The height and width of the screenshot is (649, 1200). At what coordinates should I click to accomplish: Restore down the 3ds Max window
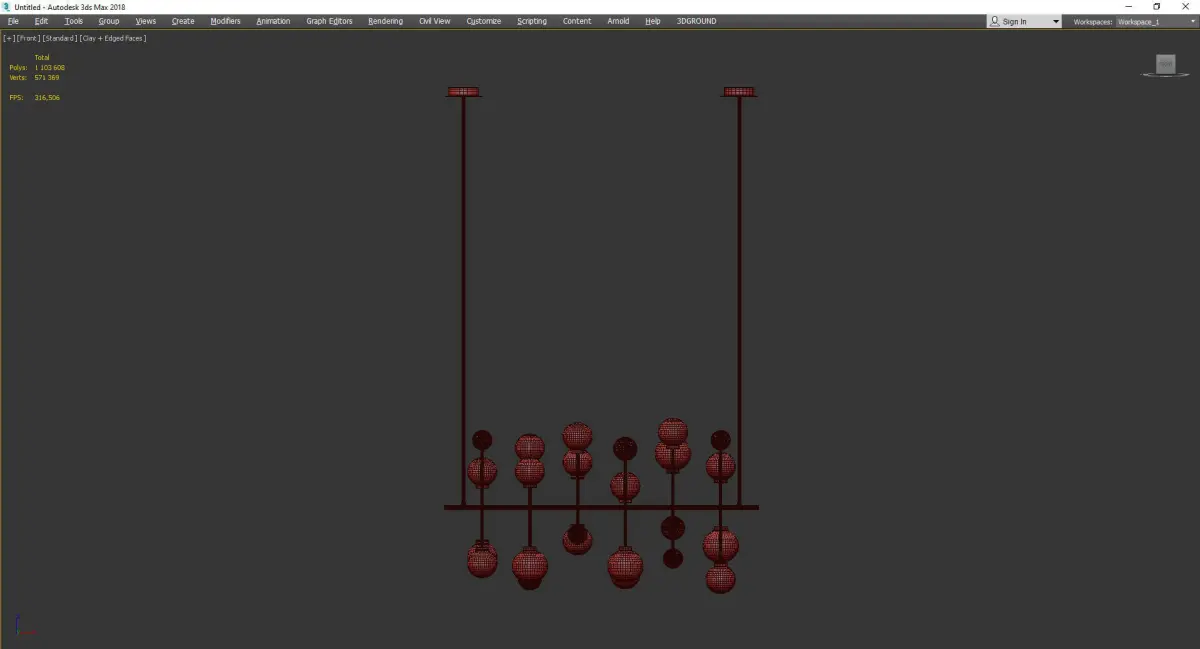[1157, 7]
